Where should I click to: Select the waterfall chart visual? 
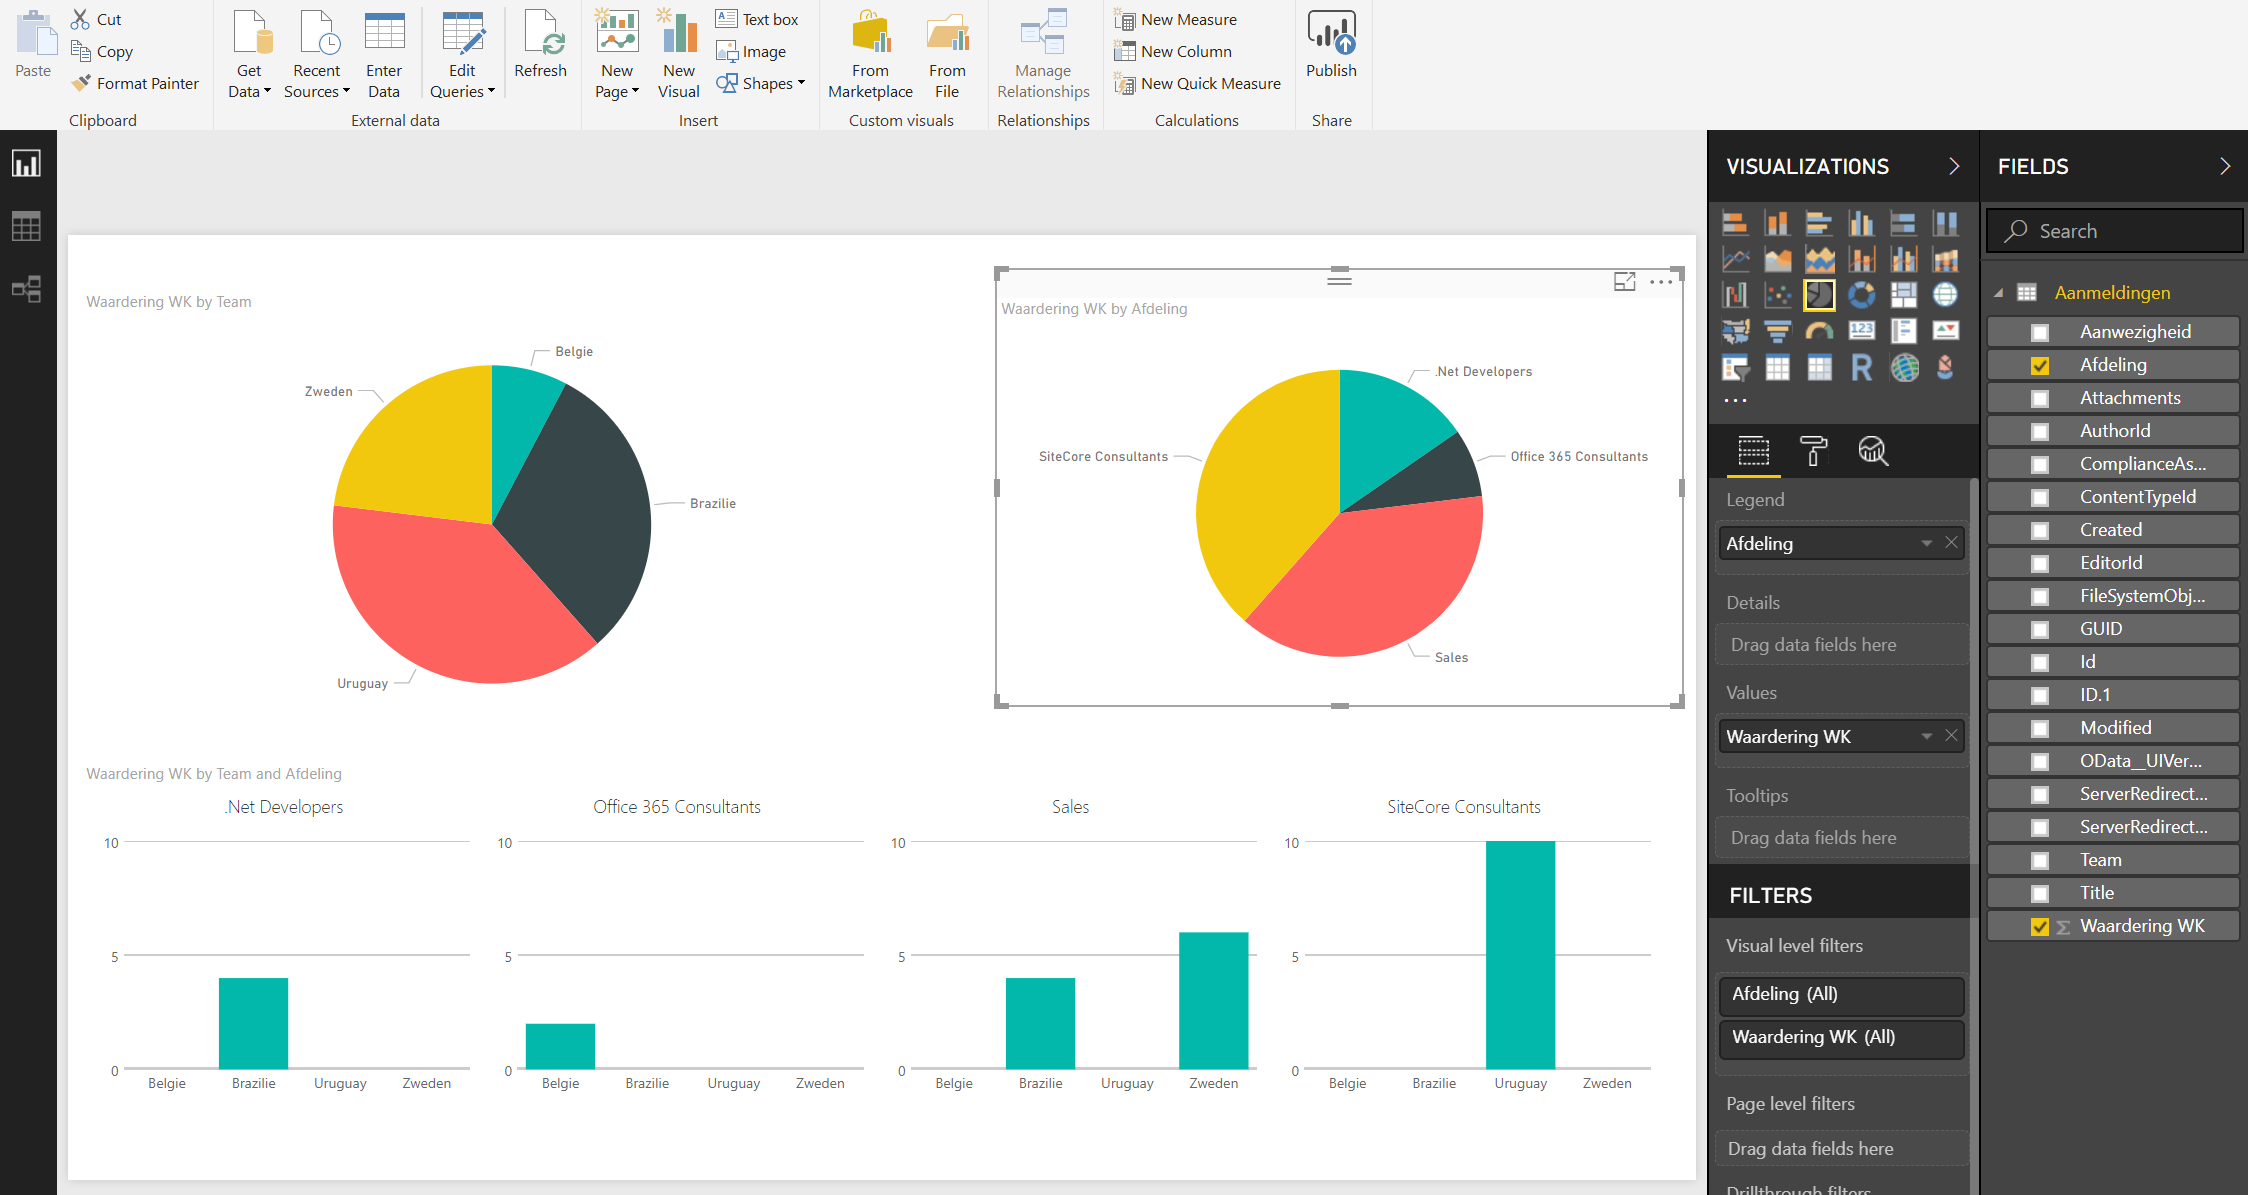(x=1735, y=295)
